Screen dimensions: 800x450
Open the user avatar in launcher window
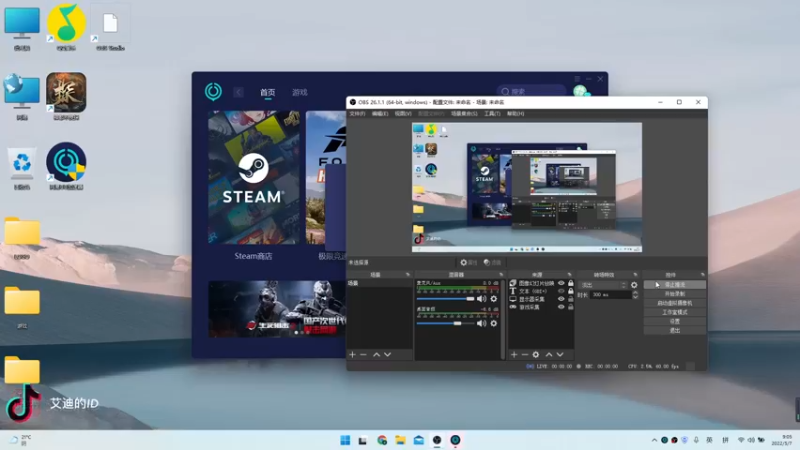pyautogui.click(x=581, y=91)
